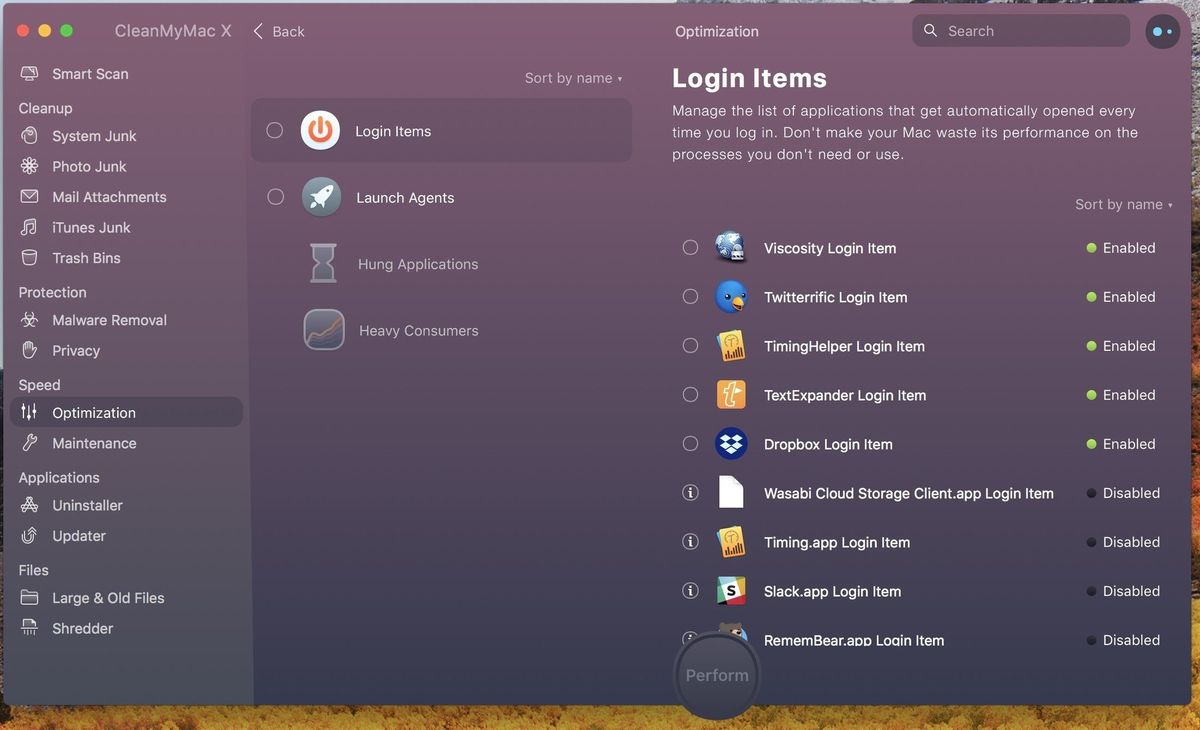Click the Privacy hand icon
The width and height of the screenshot is (1200, 730).
click(x=30, y=350)
